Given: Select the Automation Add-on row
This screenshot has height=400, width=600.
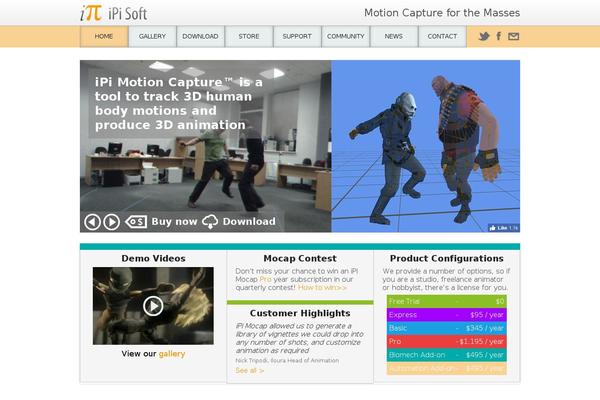Looking at the screenshot, I should click(447, 368).
